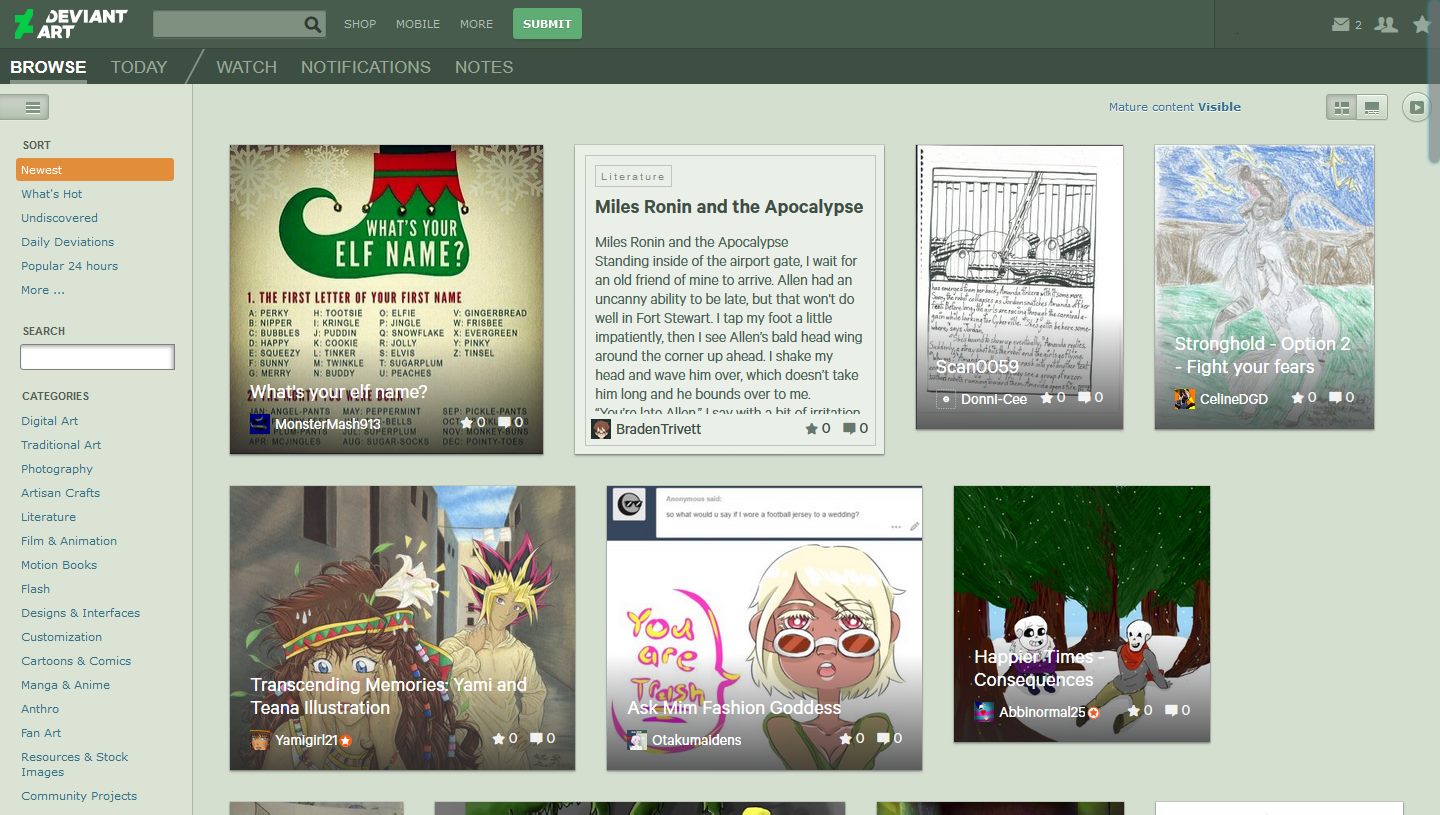
Task: Click comment icon on Ask Mim Fashion Goddess
Action: 883,738
